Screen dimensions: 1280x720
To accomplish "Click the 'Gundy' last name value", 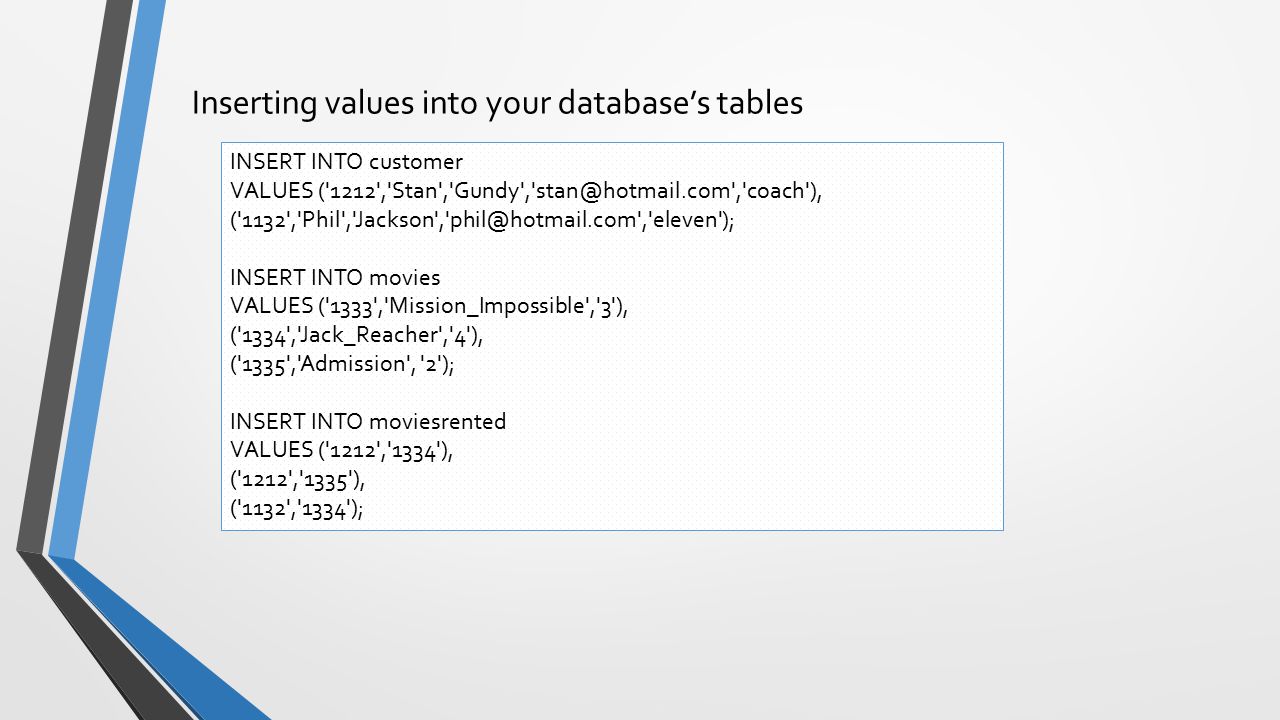I will pyautogui.click(x=489, y=191).
